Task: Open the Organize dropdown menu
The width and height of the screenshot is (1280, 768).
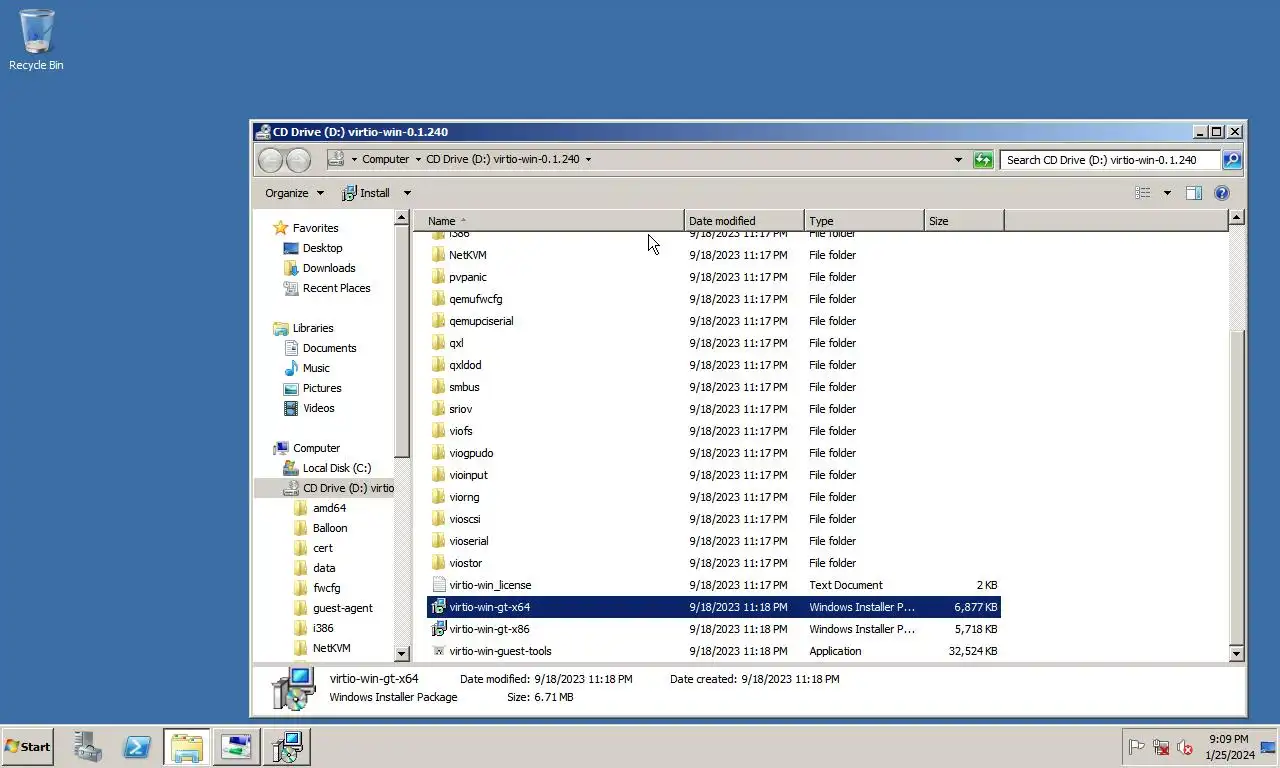Action: coord(294,193)
